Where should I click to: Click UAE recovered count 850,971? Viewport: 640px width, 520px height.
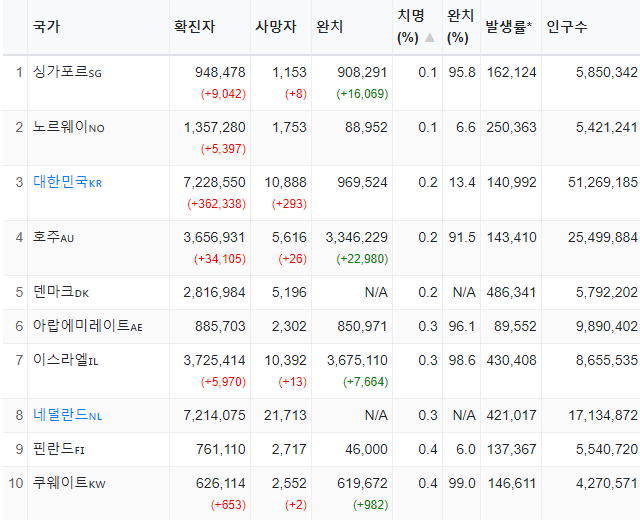coord(362,327)
